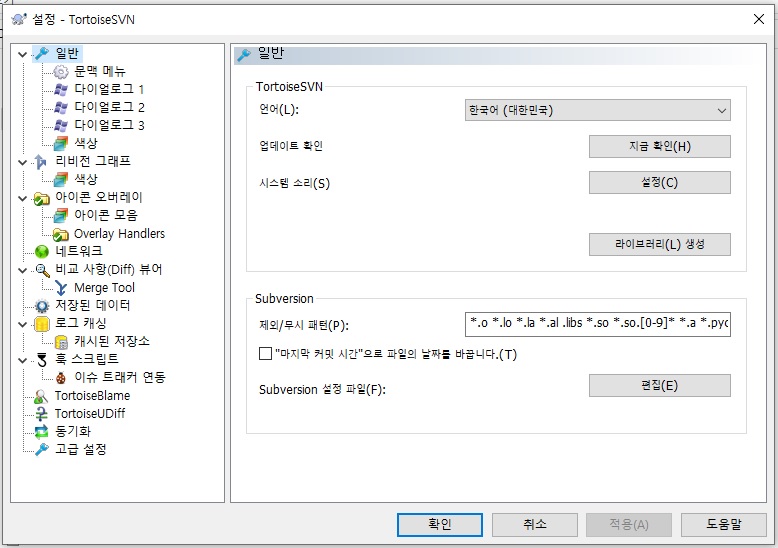
Task: Click the 이슈 트래커 연동 bug icon
Action: 61,378
